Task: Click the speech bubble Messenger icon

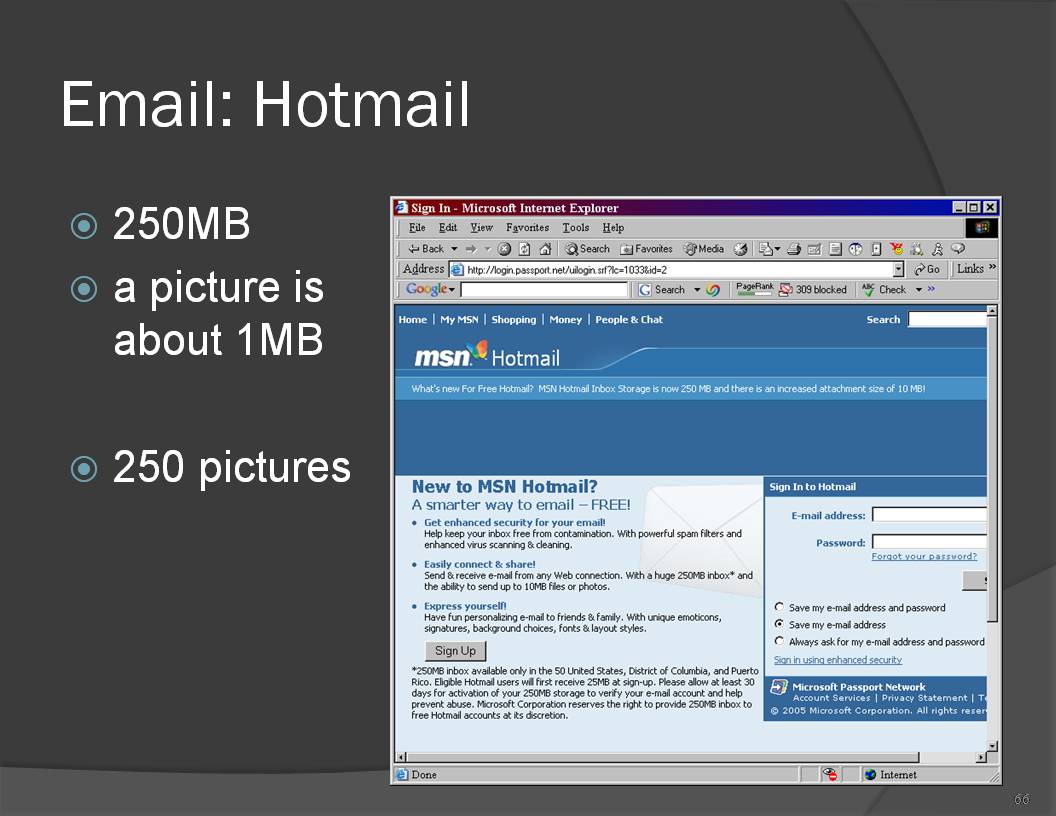Action: [x=958, y=249]
